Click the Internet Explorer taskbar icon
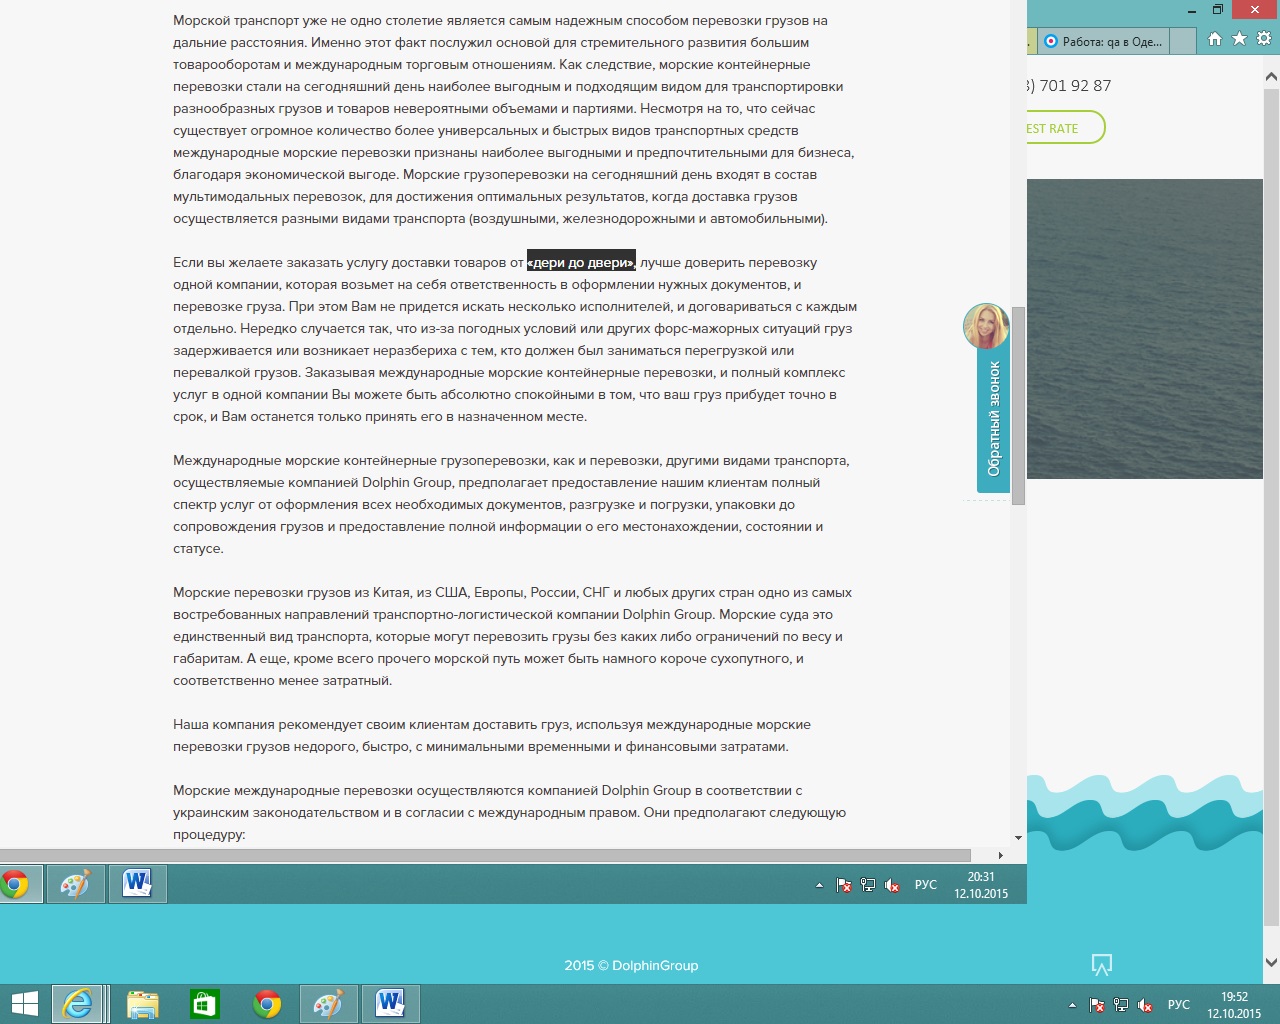Viewport: 1280px width, 1024px height. (78, 1003)
